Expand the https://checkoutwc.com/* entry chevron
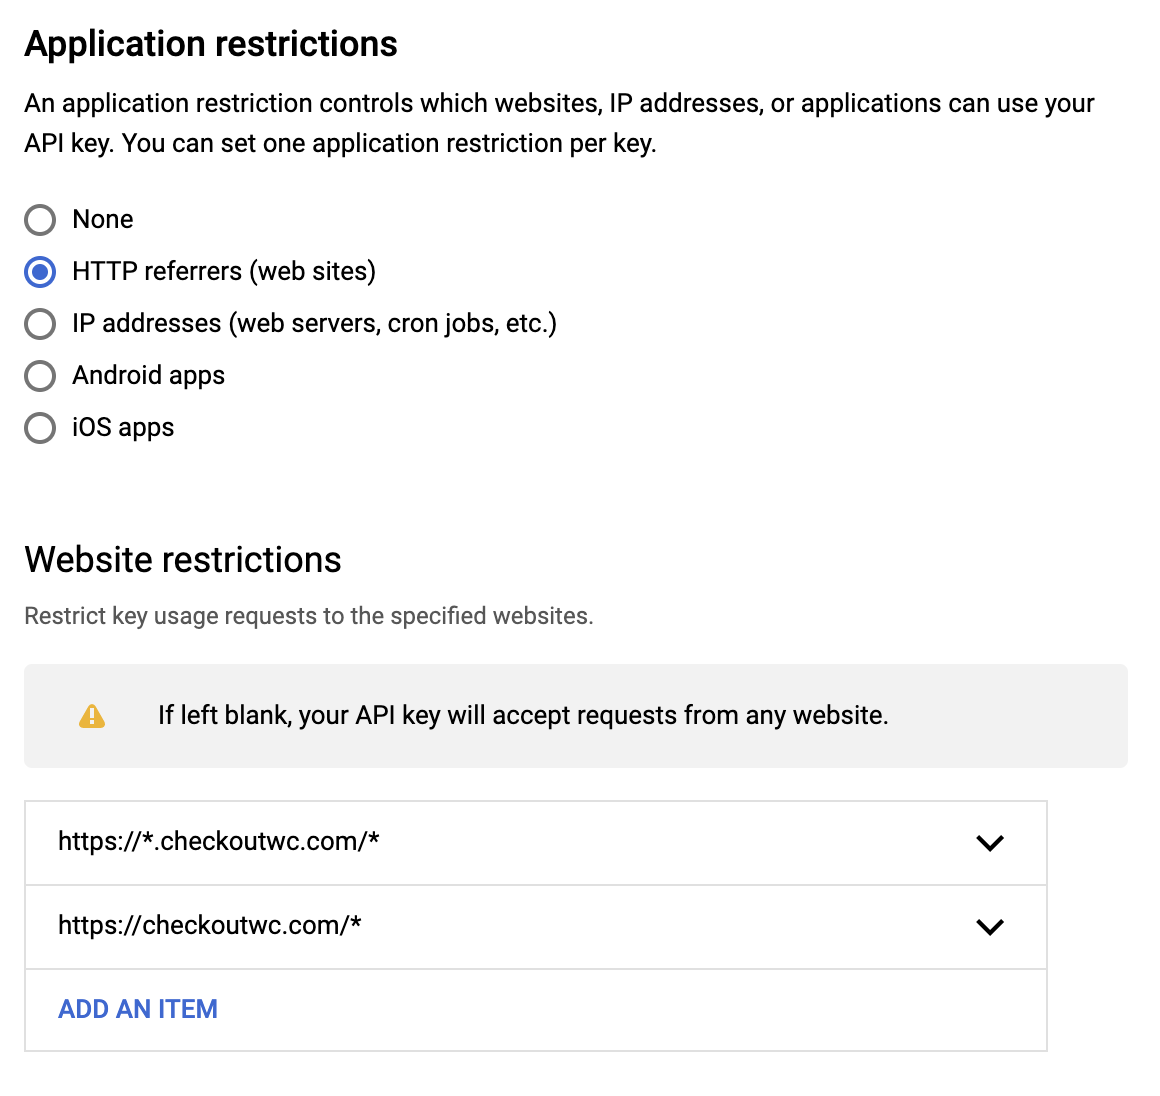1160x1096 pixels. 990,927
